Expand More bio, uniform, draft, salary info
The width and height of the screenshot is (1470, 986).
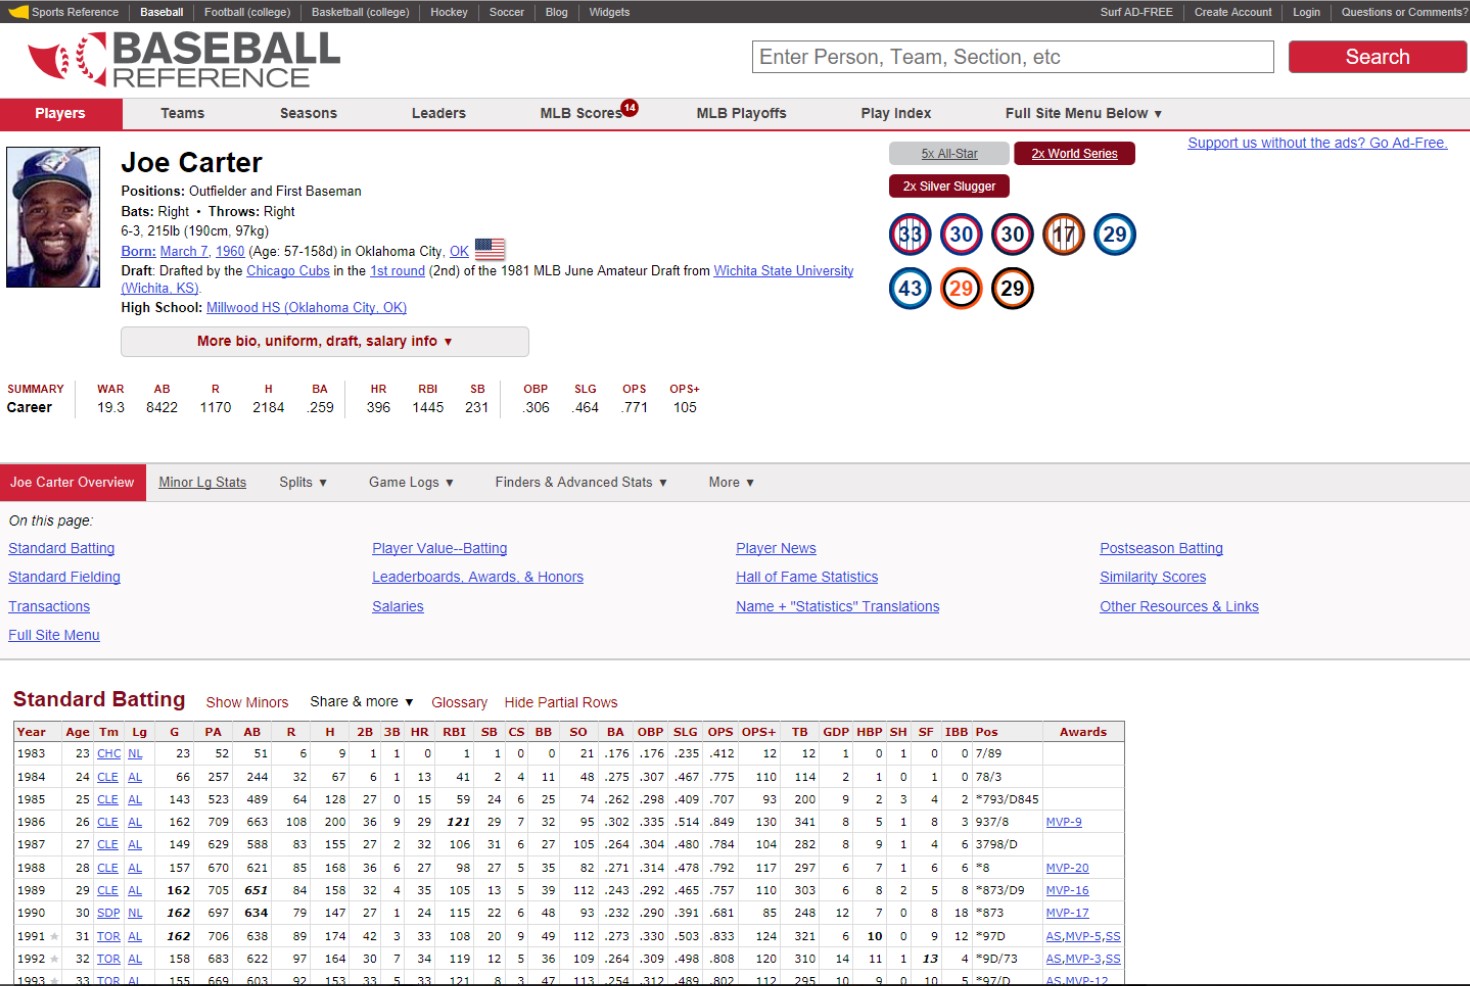point(325,341)
